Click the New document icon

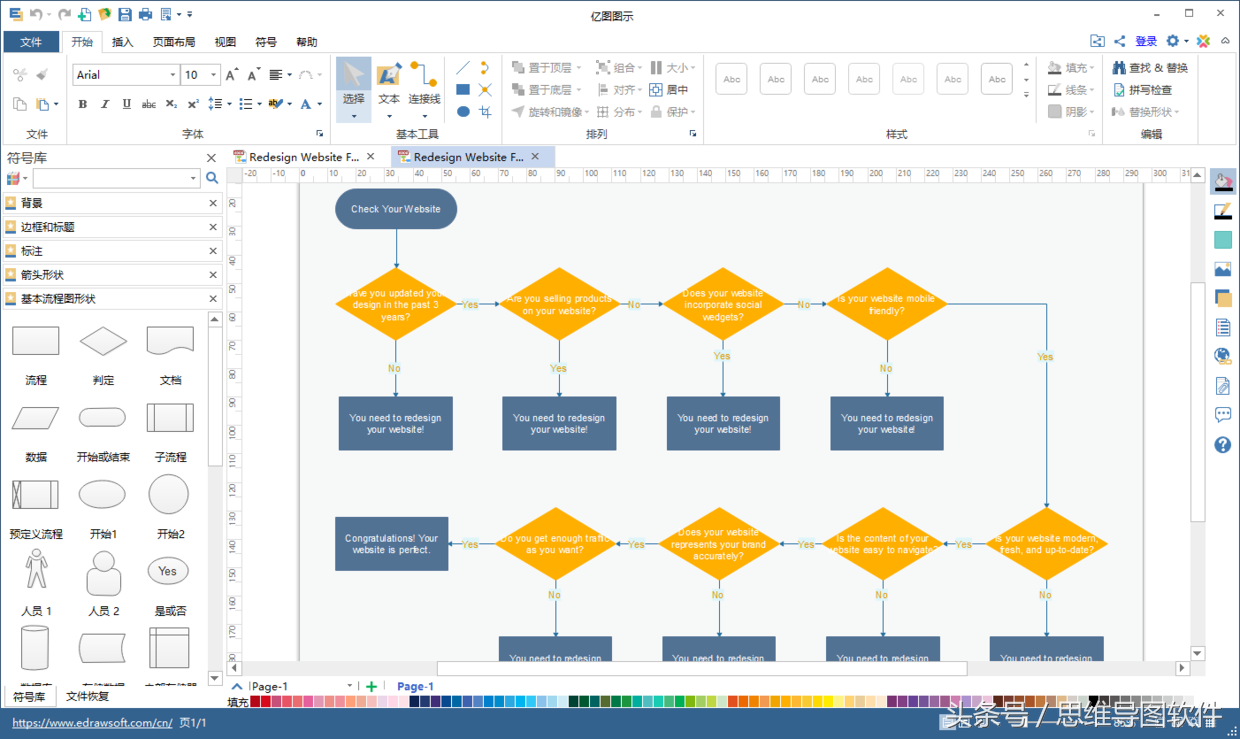pos(85,14)
